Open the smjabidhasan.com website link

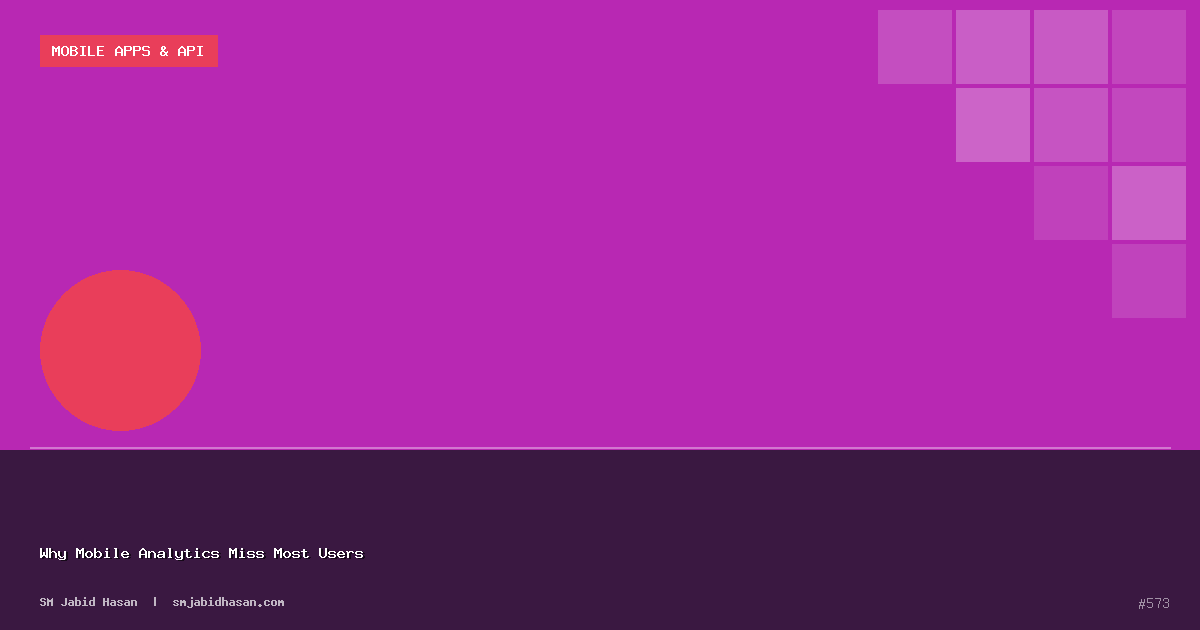pos(228,602)
